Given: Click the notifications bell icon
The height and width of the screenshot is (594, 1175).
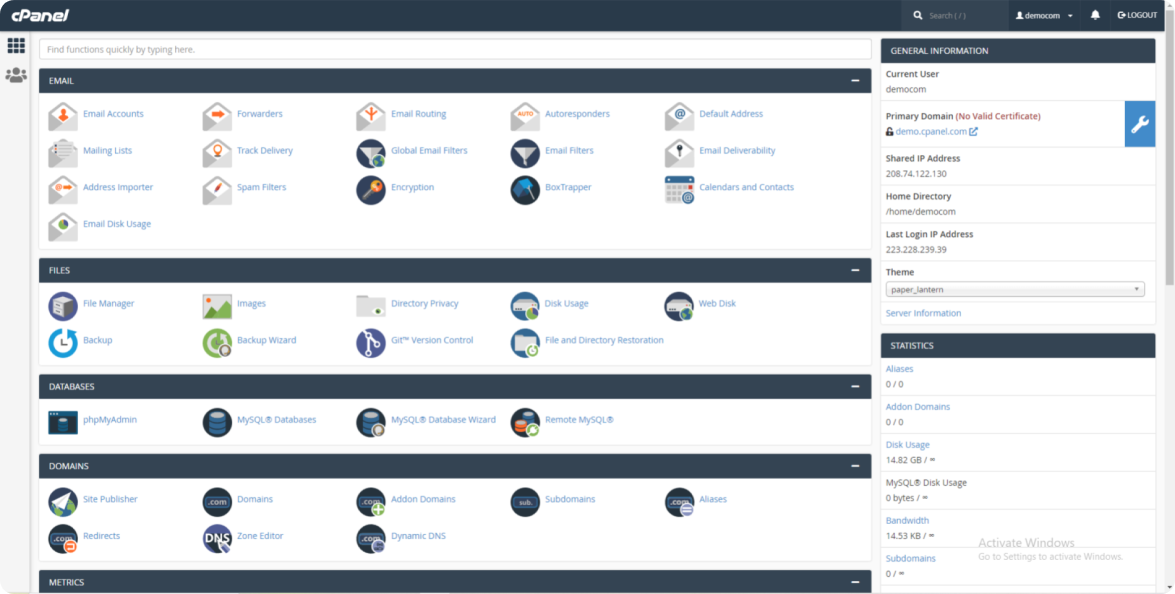Looking at the screenshot, I should 1095,15.
